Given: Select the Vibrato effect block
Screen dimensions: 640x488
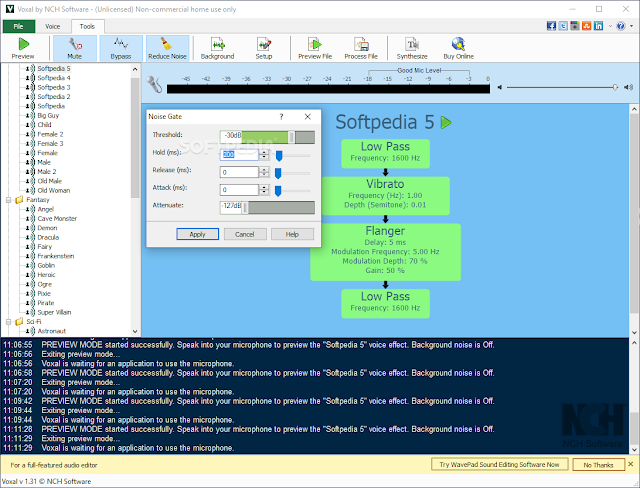Looking at the screenshot, I should [386, 196].
